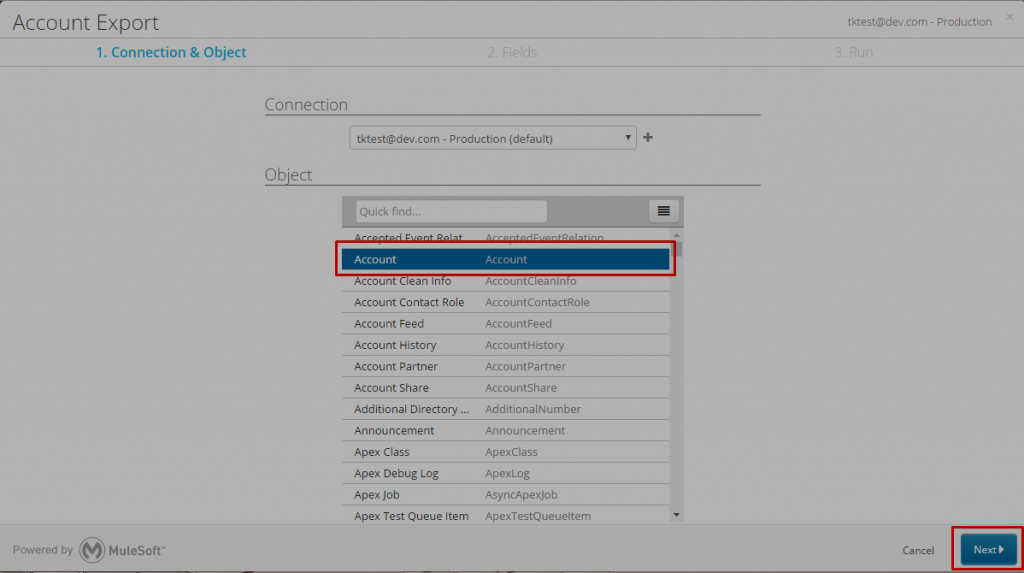Select the Apex Debug Log row
1024x573 pixels.
[505, 474]
